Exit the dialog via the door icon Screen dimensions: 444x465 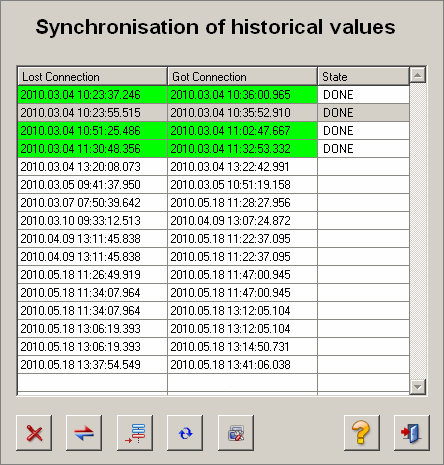coord(412,433)
